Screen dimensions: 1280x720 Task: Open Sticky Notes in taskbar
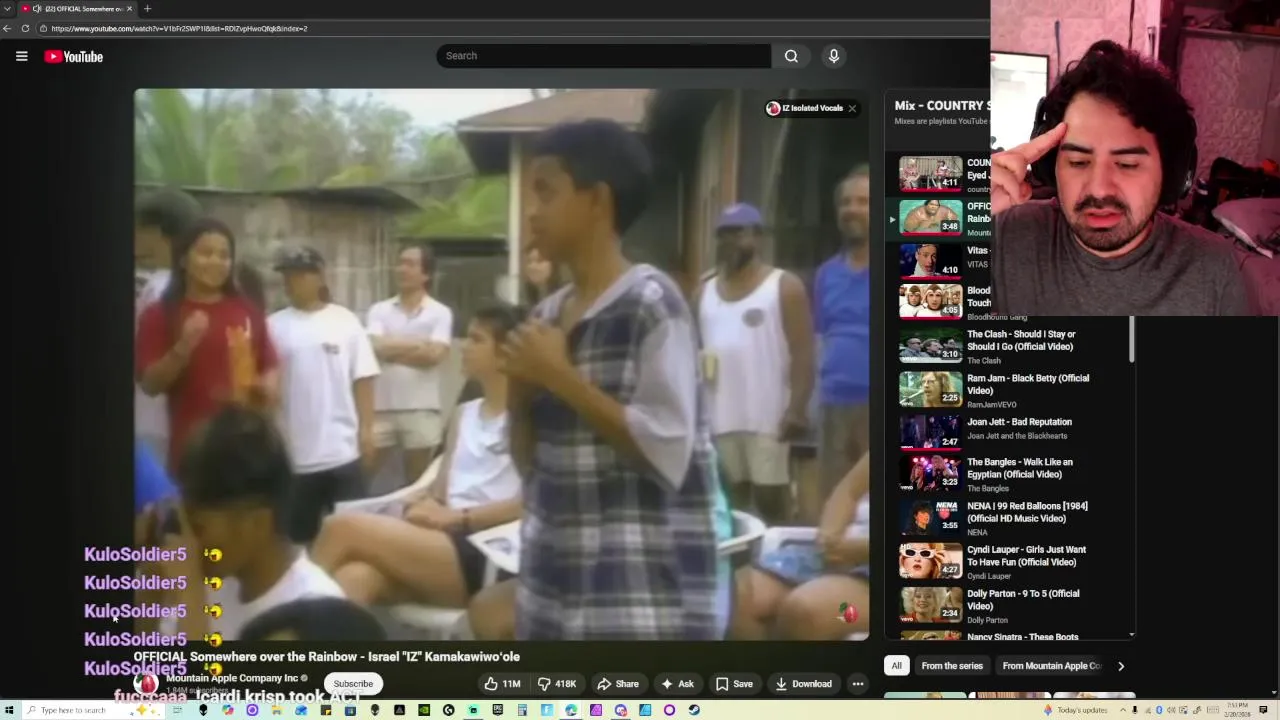(x=326, y=710)
